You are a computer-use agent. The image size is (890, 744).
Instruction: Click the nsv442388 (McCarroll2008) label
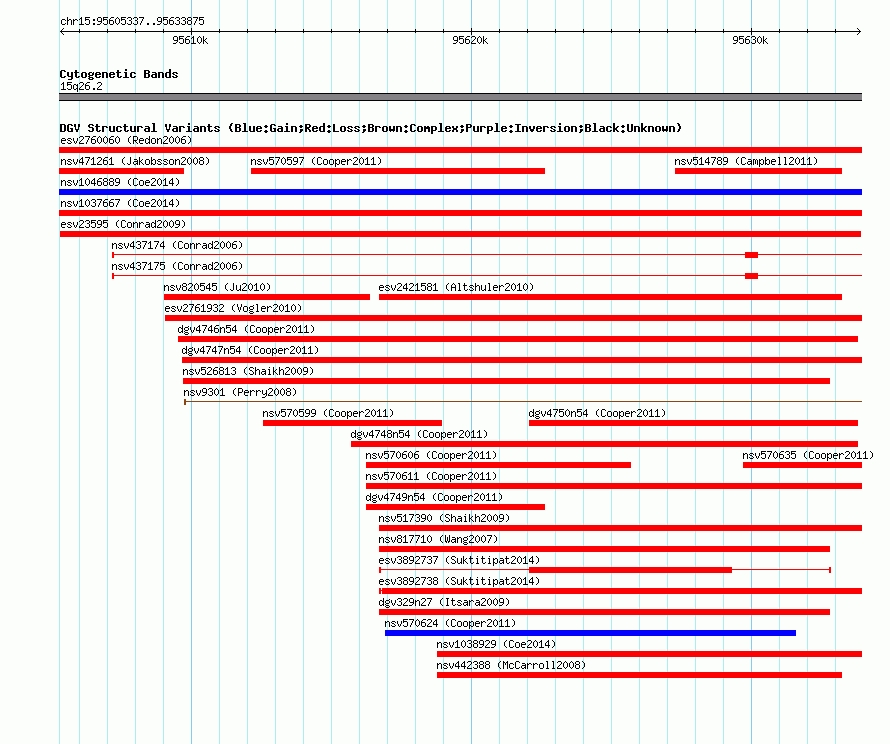tap(511, 665)
